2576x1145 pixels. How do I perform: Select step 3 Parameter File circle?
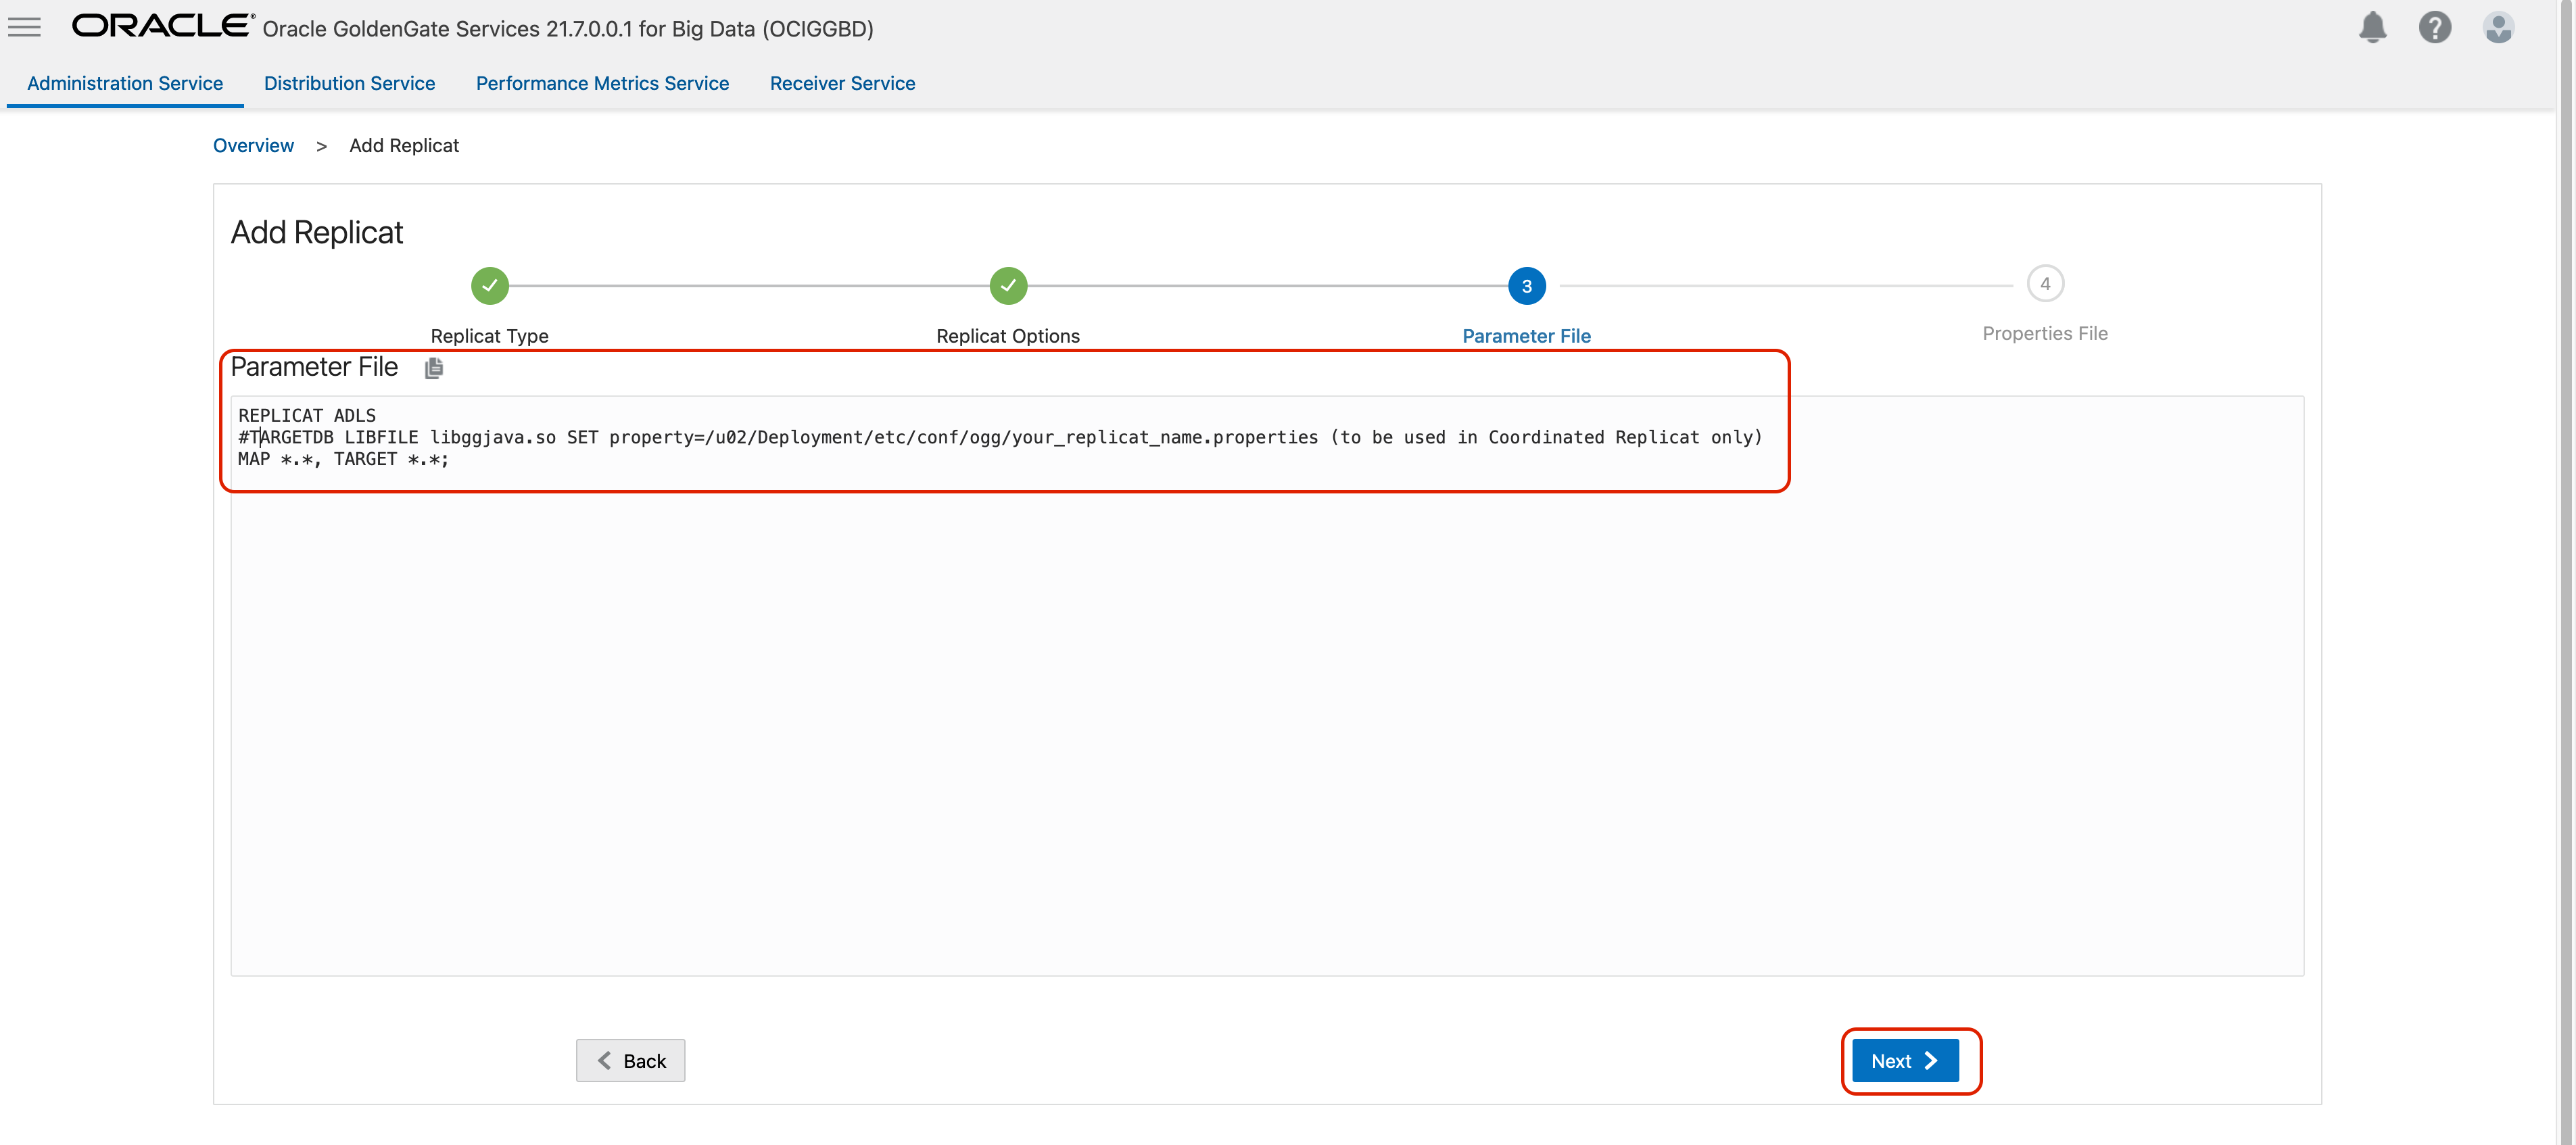pyautogui.click(x=1526, y=286)
